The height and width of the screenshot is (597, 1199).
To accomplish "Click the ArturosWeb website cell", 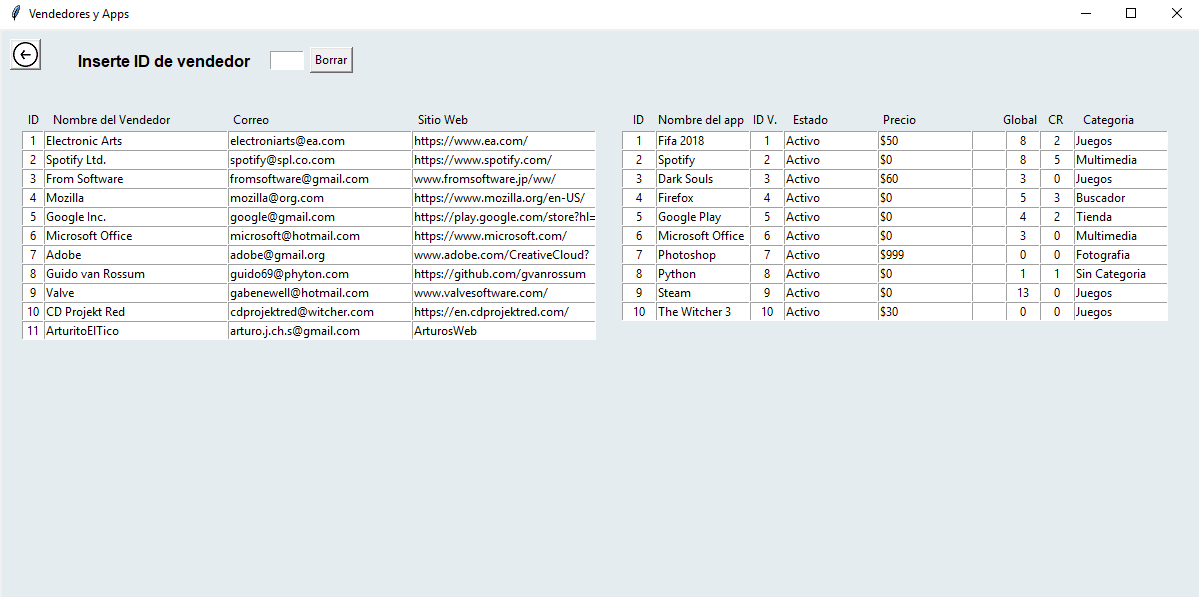I will (504, 331).
